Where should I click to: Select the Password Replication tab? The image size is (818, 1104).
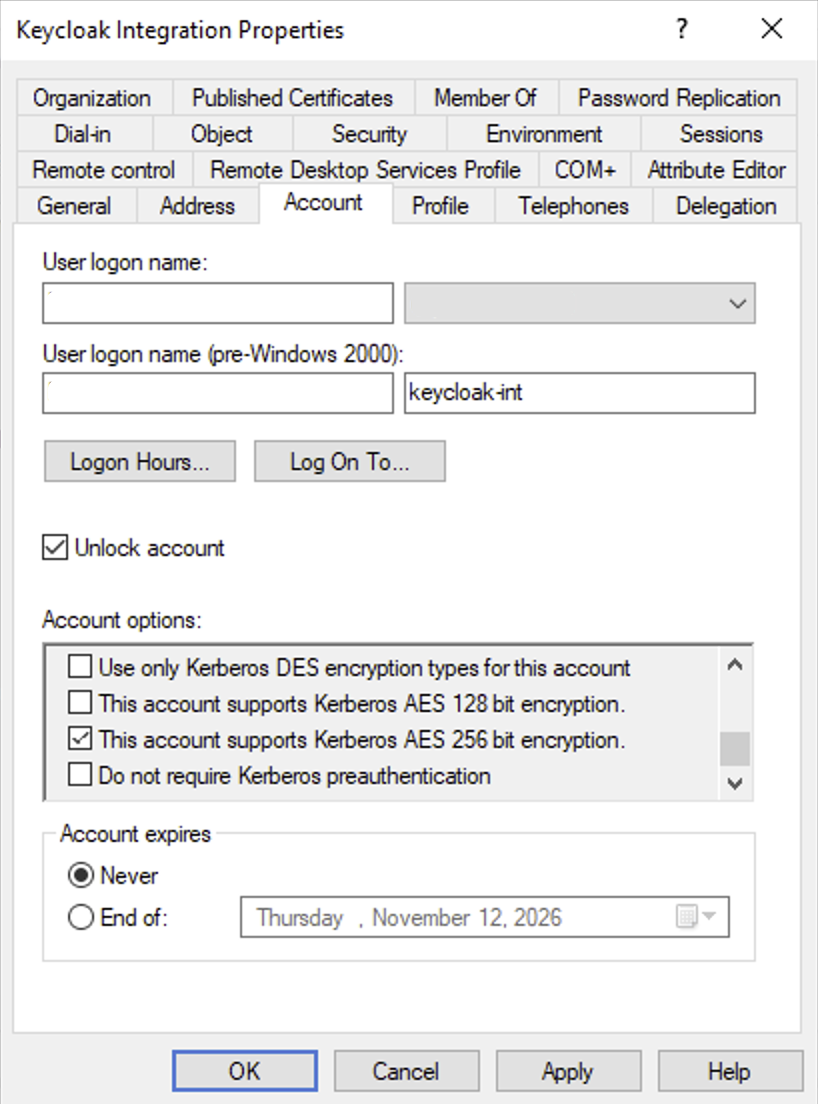click(x=679, y=98)
